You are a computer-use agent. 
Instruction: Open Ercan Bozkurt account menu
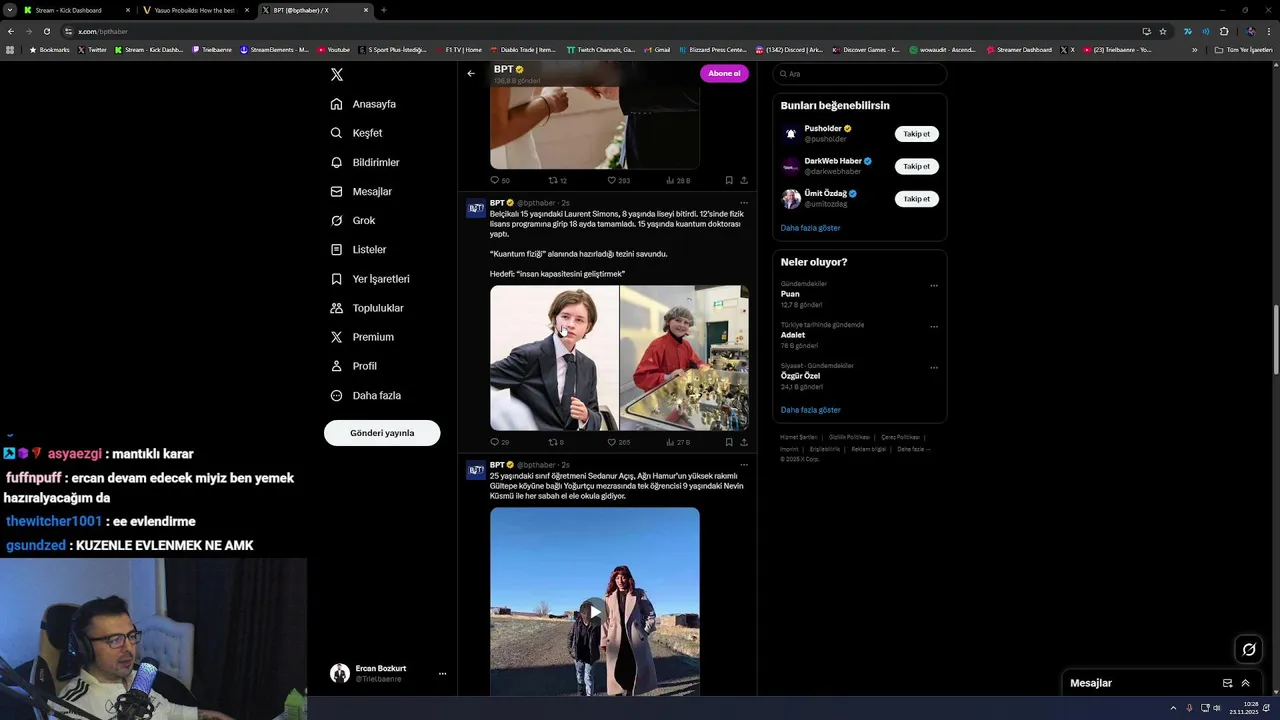(388, 674)
